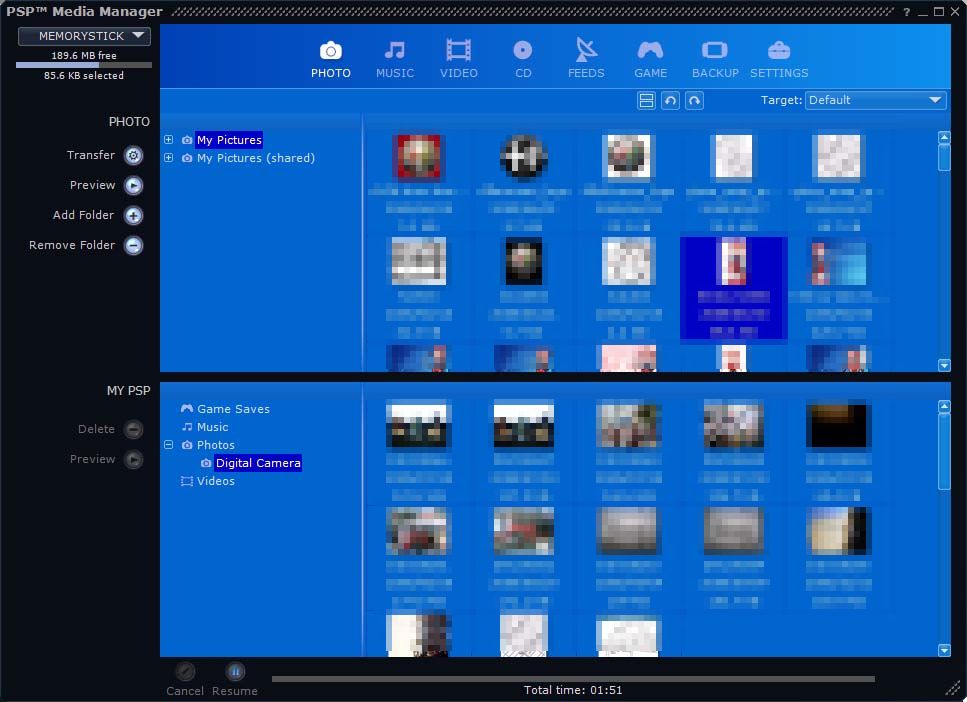The width and height of the screenshot is (967, 702).
Task: Click the Preview icon under MY PSP
Action: point(133,460)
